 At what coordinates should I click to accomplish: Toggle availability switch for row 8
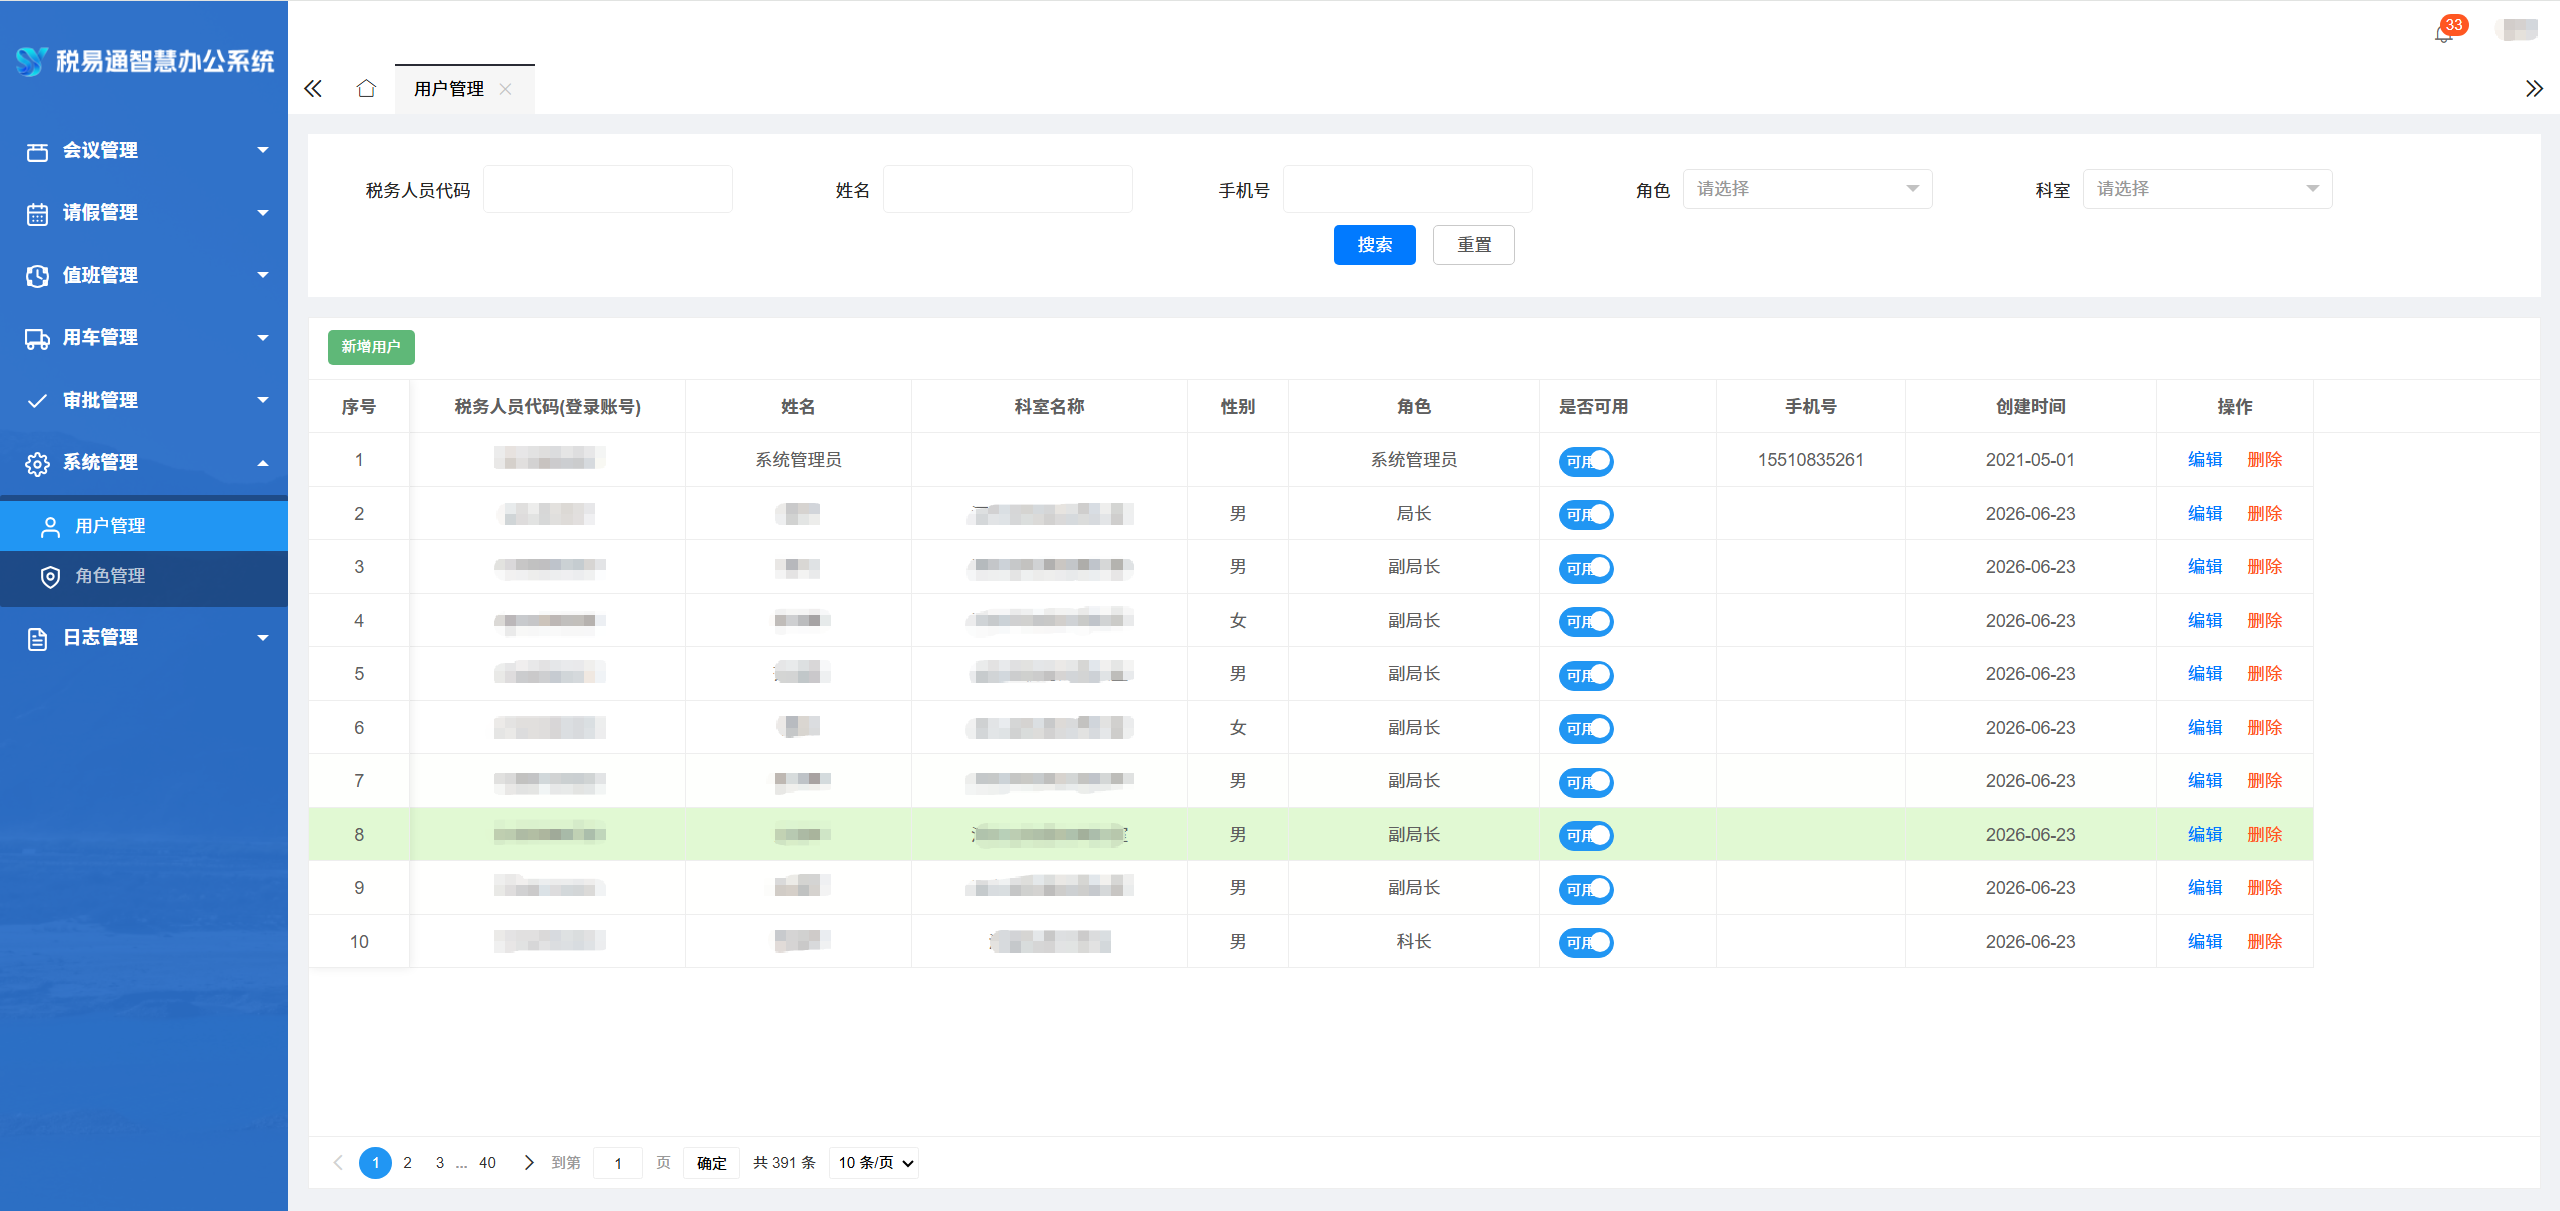pos(1586,835)
